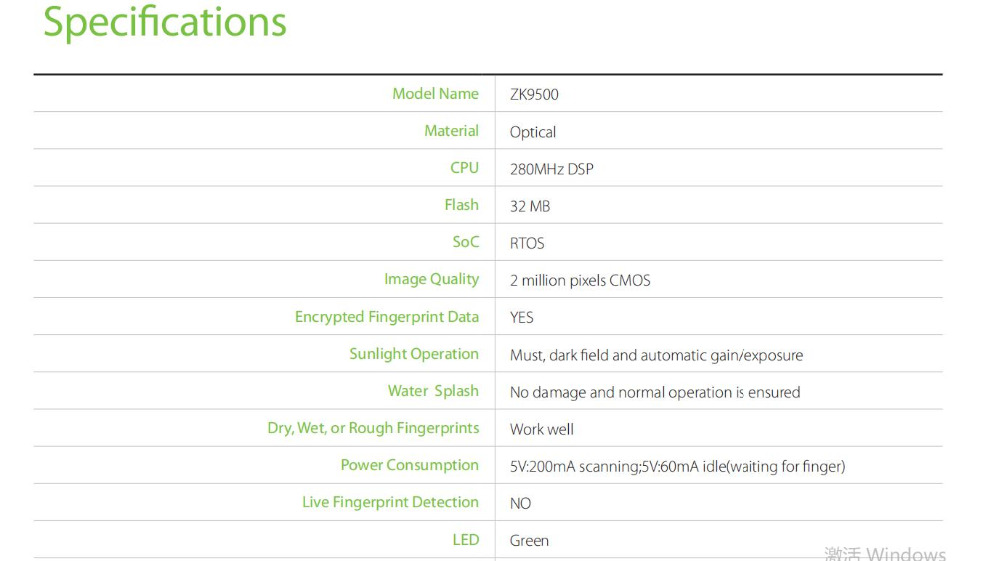
Task: Click the ZK9500 model value
Action: pos(534,94)
